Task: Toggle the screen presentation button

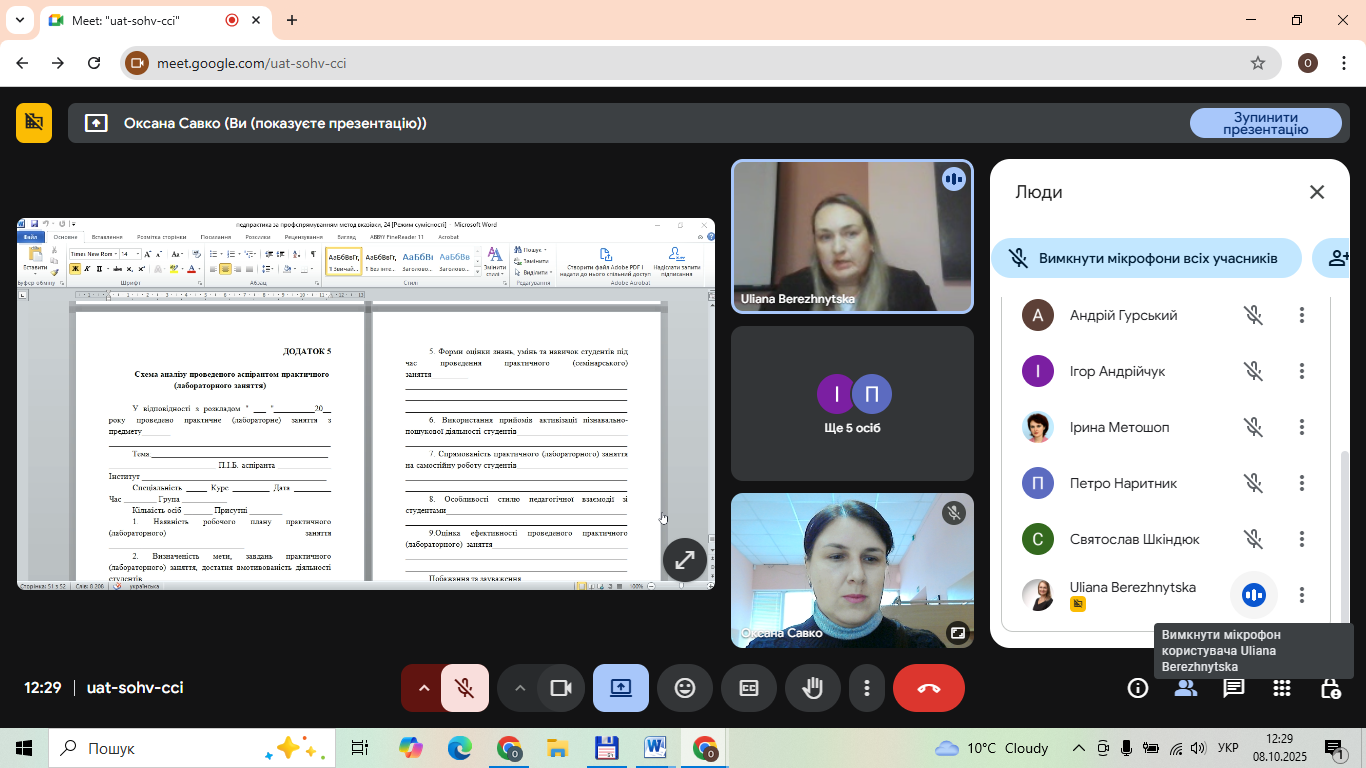Action: coord(621,688)
